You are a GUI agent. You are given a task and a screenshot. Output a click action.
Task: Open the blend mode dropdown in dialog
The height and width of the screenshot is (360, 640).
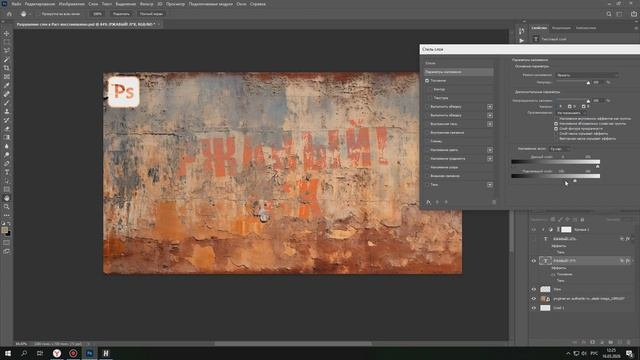pos(587,75)
